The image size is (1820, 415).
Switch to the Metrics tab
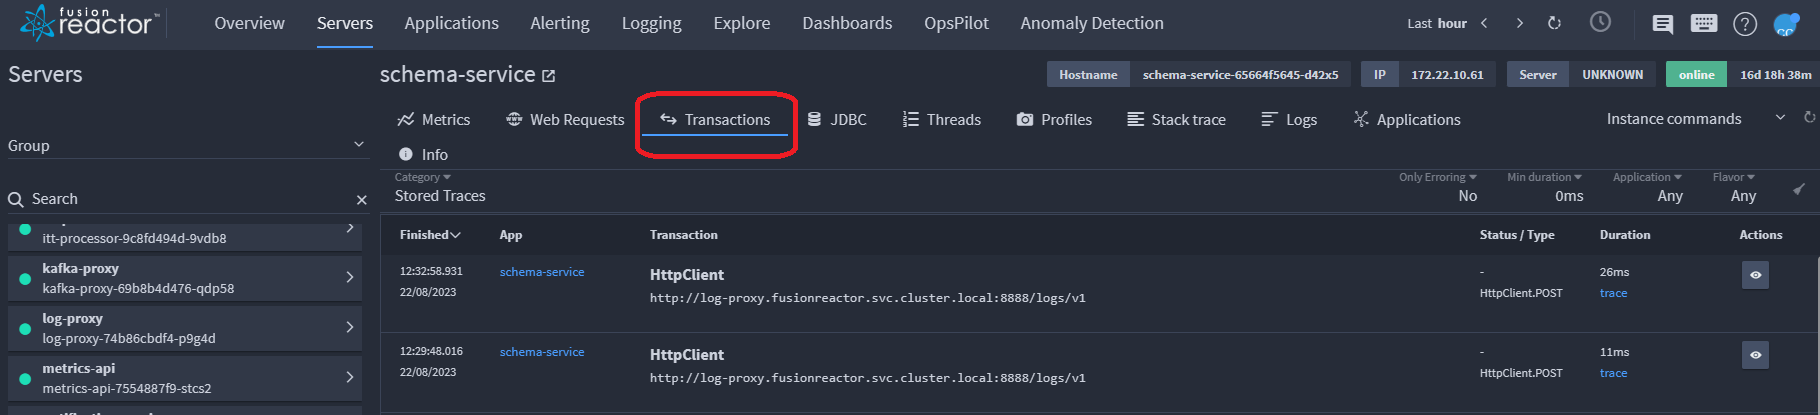click(x=434, y=119)
